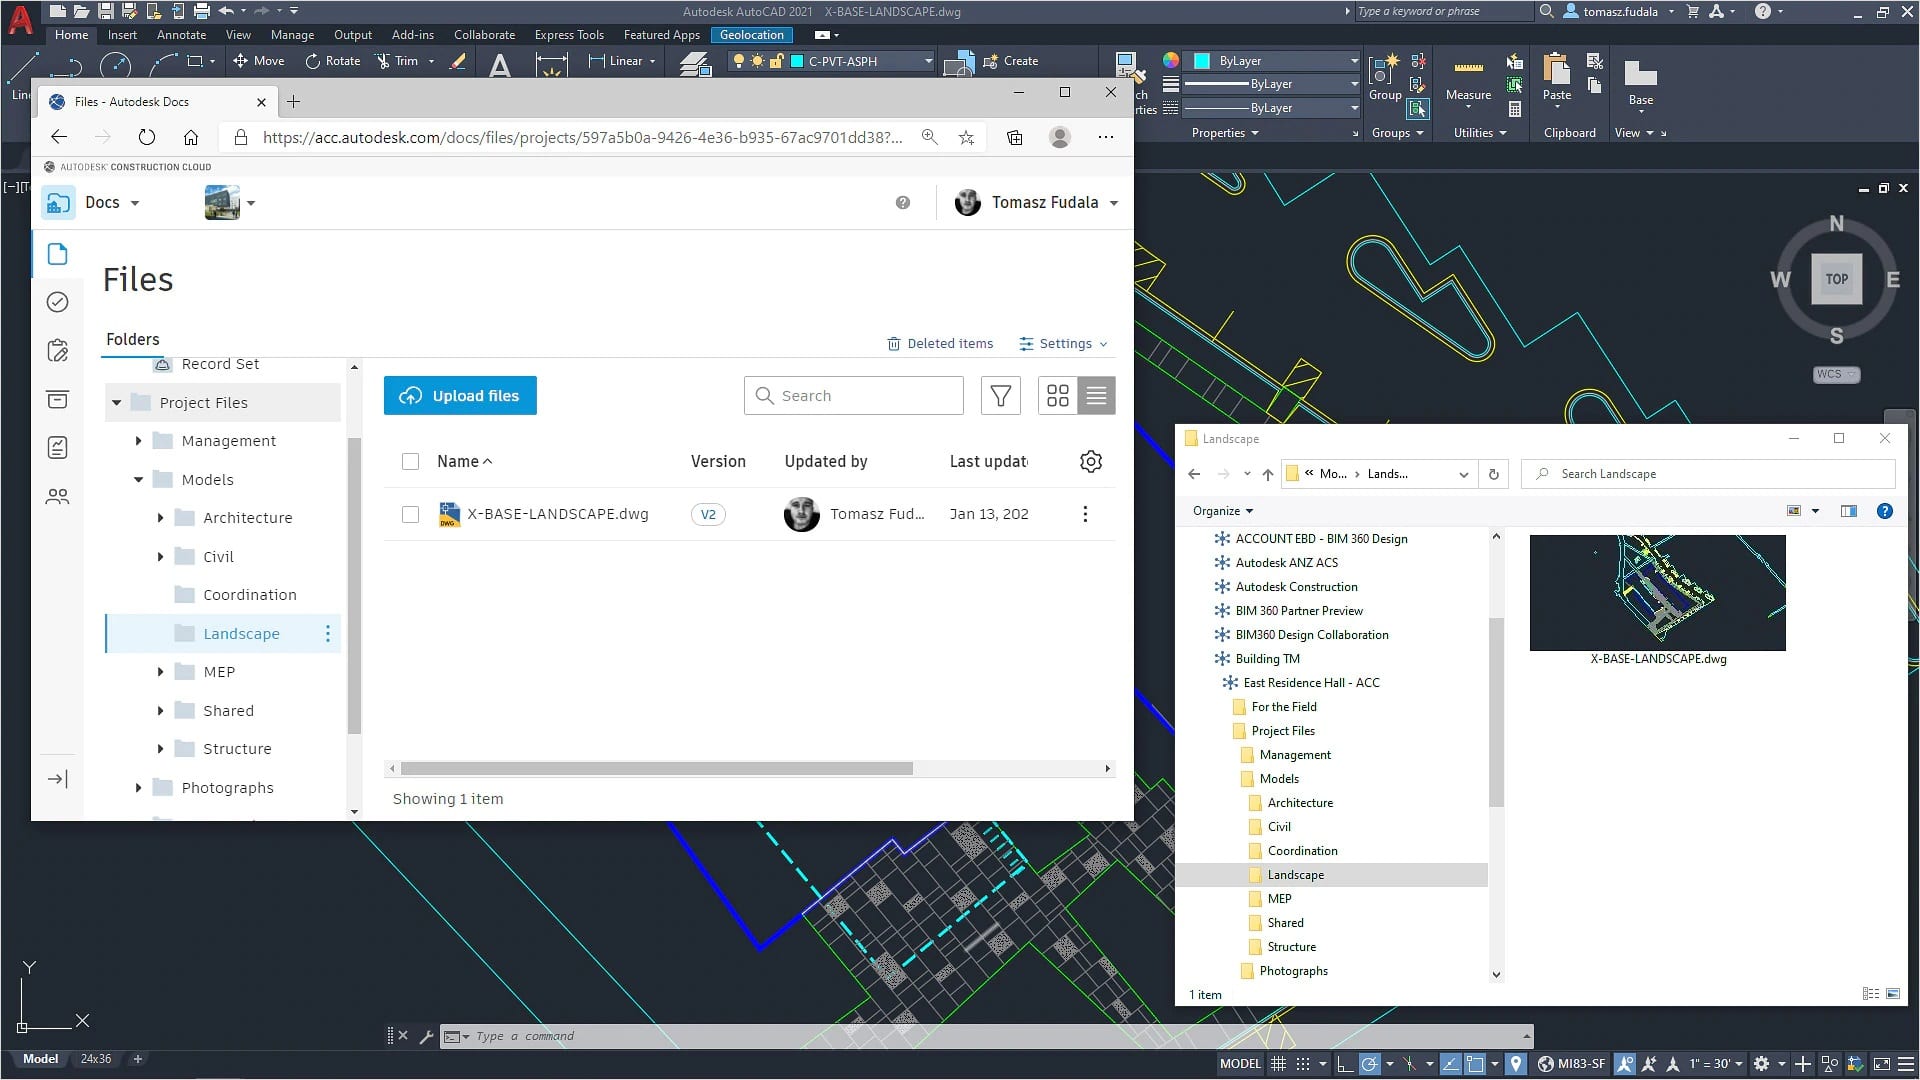Click the Undo arrow in quick access toolbar
Image resolution: width=1920 pixels, height=1080 pixels.
pyautogui.click(x=226, y=11)
